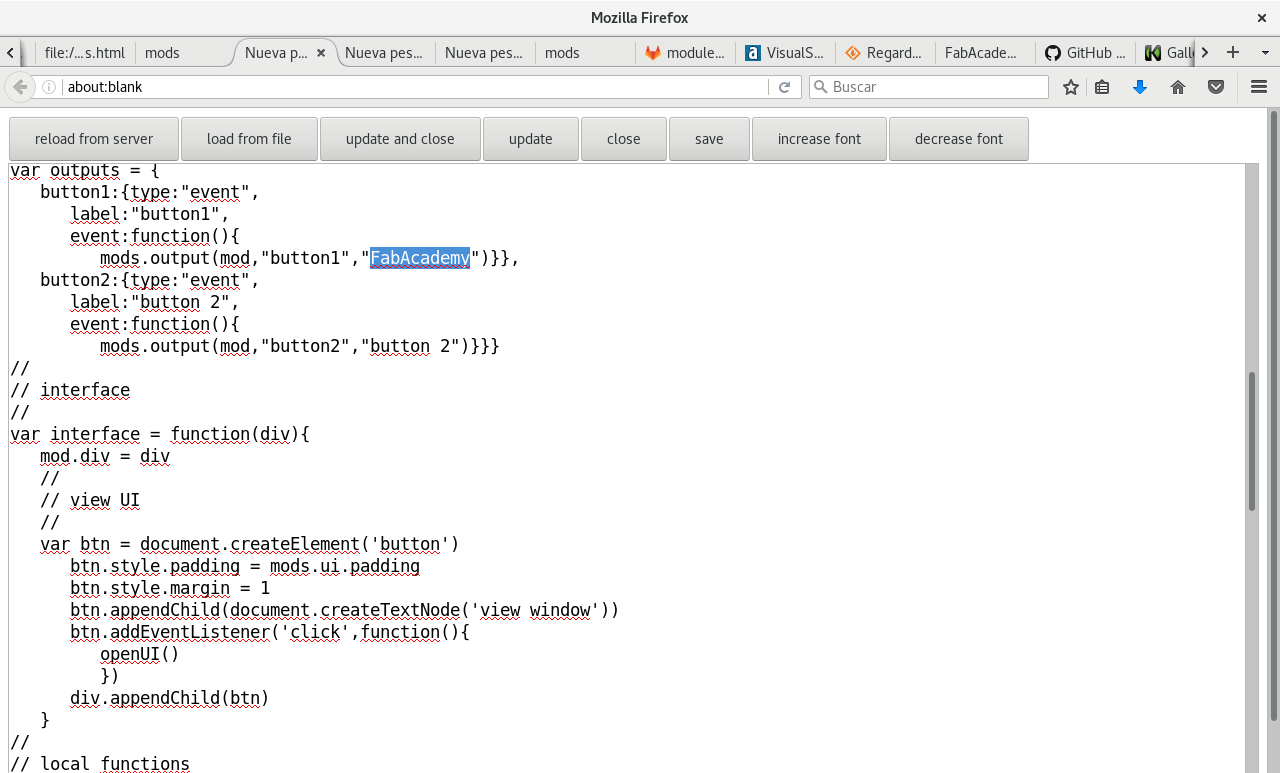The height and width of the screenshot is (773, 1280).
Task: Open the Firefox hamburger menu
Action: 1259,87
